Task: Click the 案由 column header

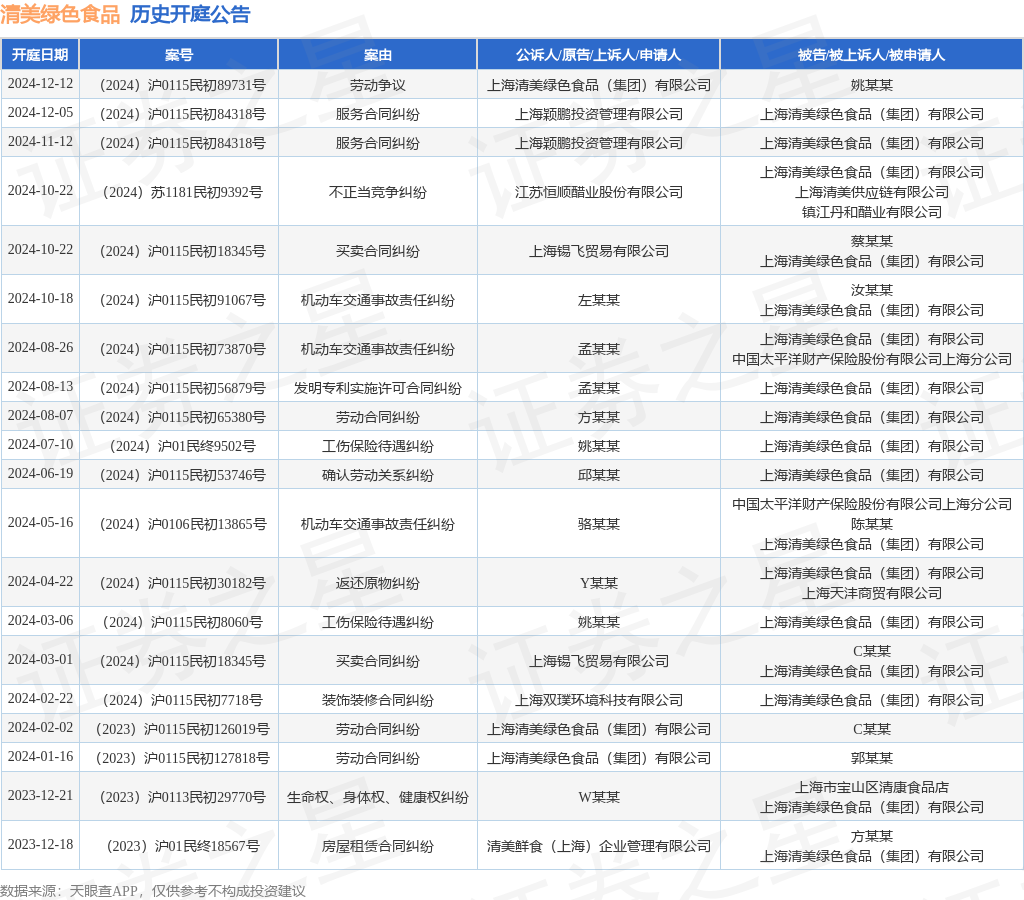Action: tap(378, 55)
